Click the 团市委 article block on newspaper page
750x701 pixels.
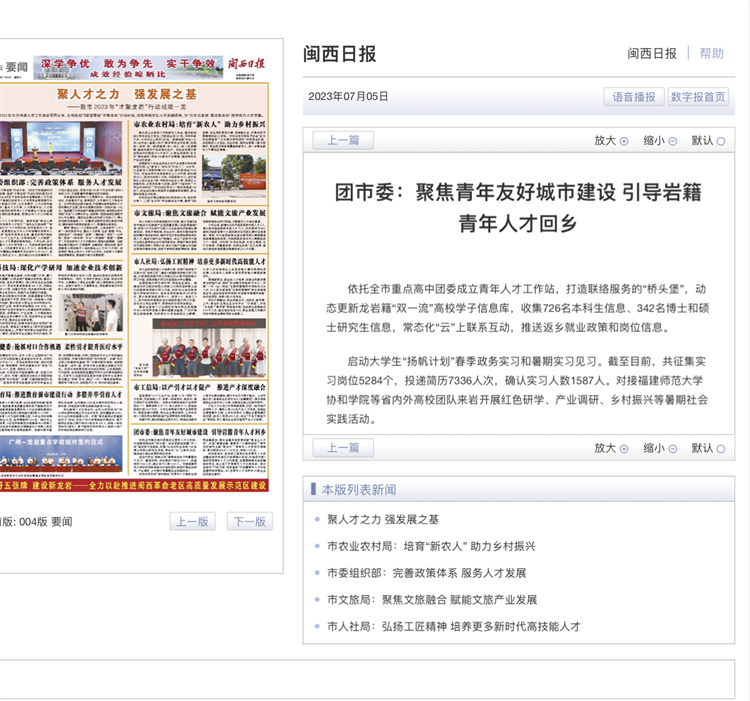click(x=199, y=452)
